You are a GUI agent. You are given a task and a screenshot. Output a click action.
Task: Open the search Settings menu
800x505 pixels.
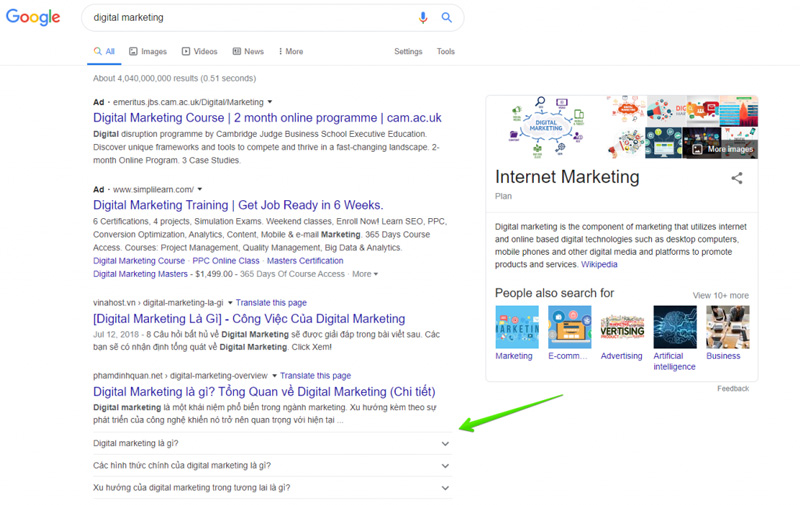click(408, 51)
